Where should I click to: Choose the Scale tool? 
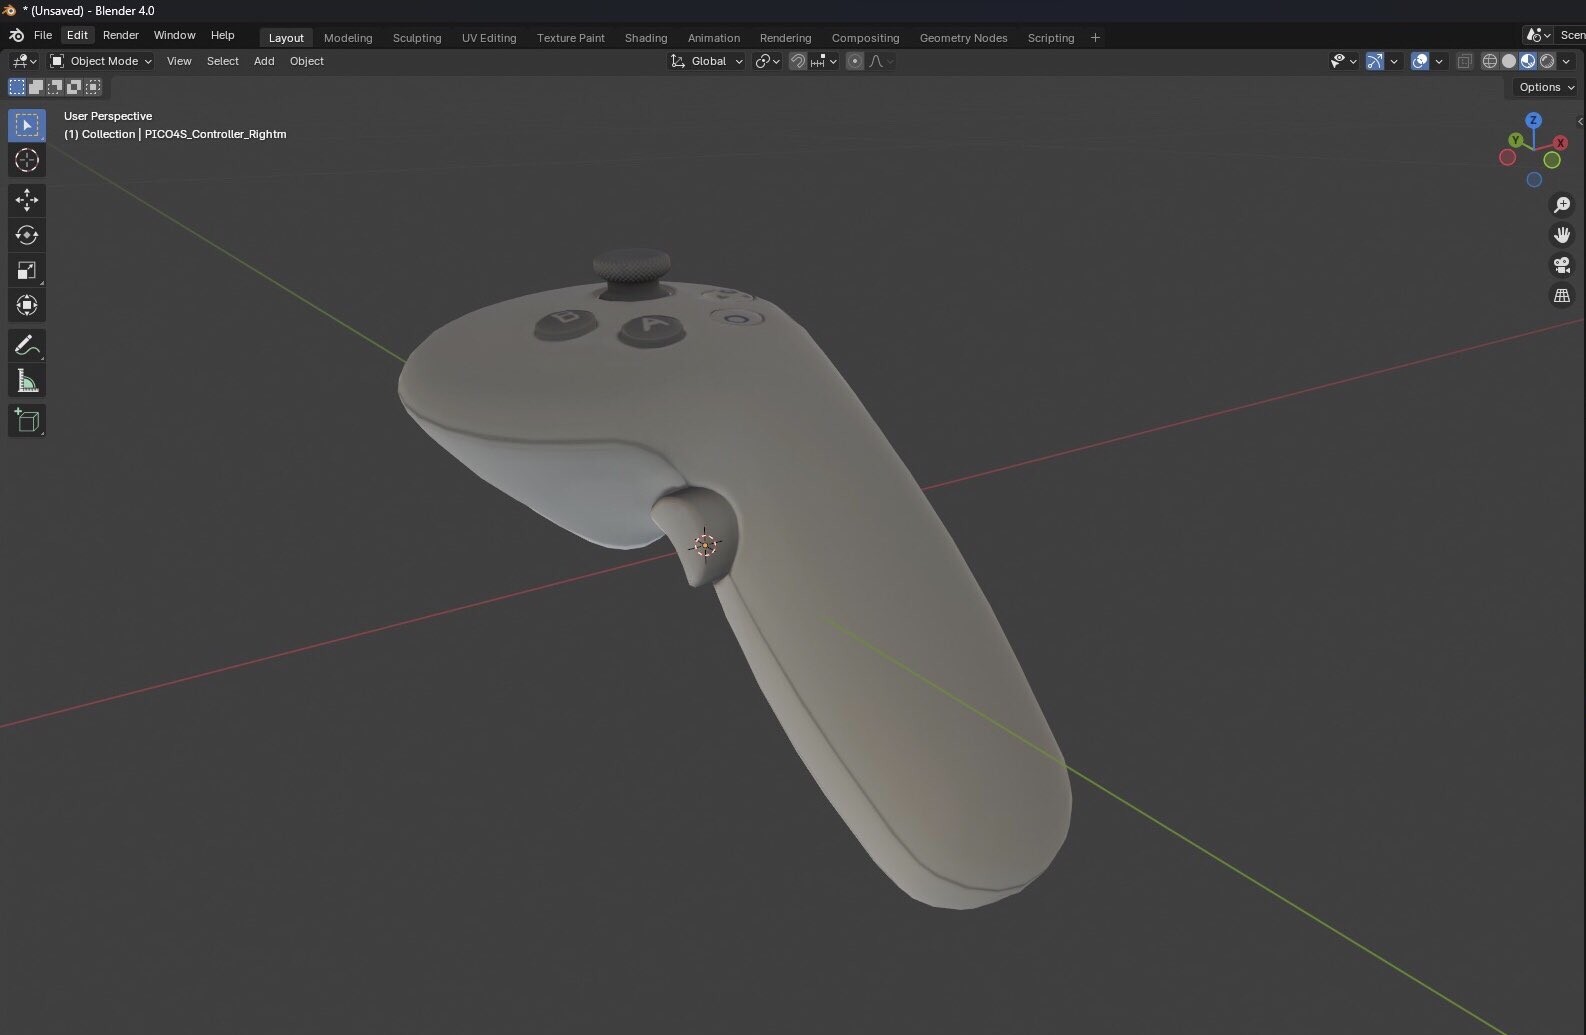[27, 270]
